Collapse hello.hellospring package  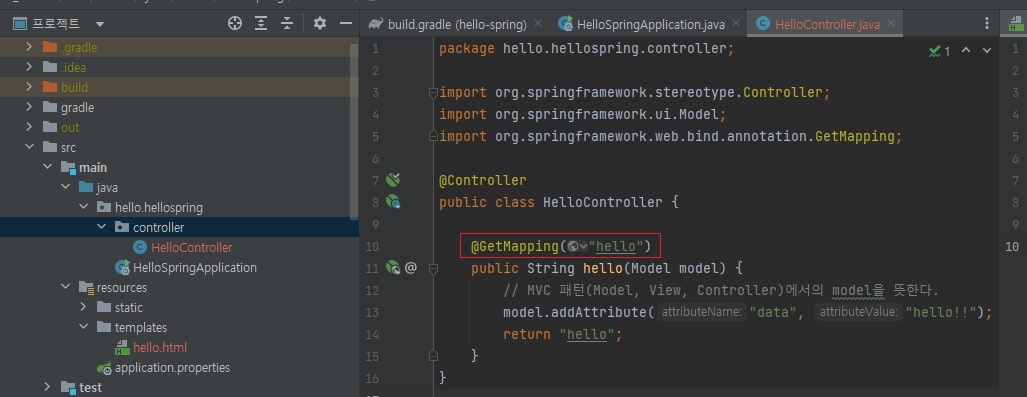pyautogui.click(x=83, y=207)
